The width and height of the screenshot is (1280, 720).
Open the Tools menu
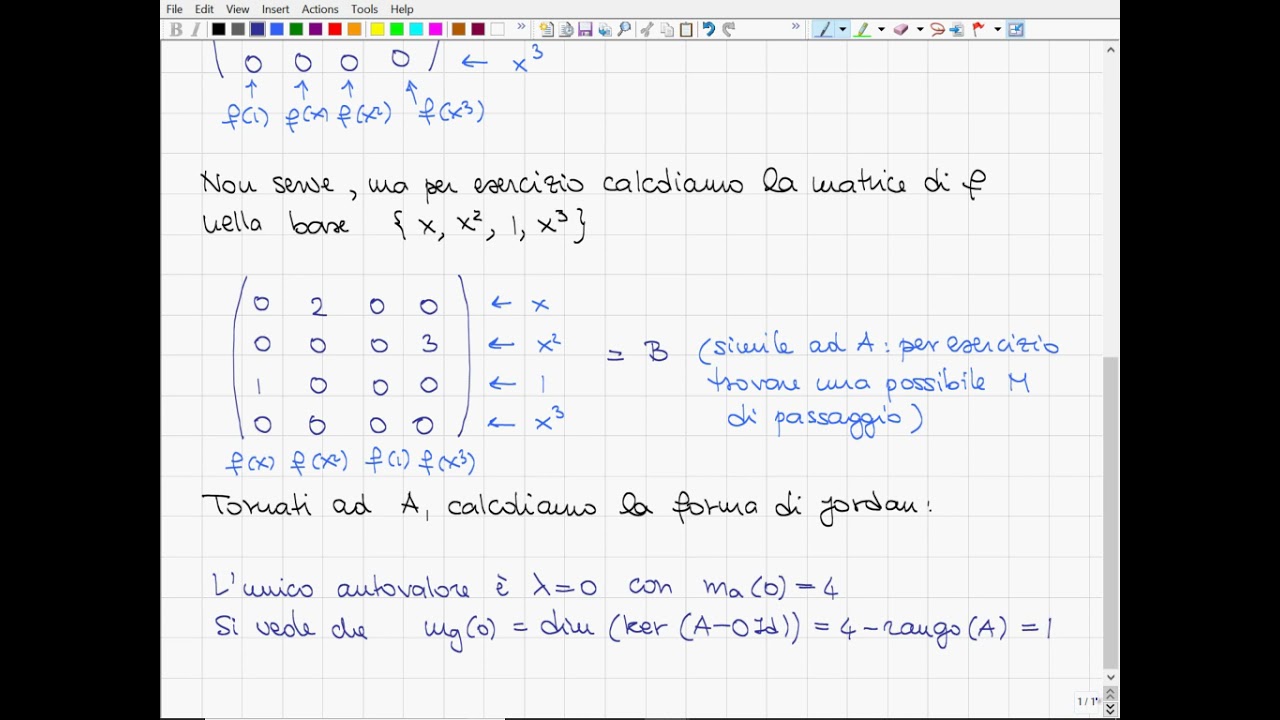click(364, 9)
